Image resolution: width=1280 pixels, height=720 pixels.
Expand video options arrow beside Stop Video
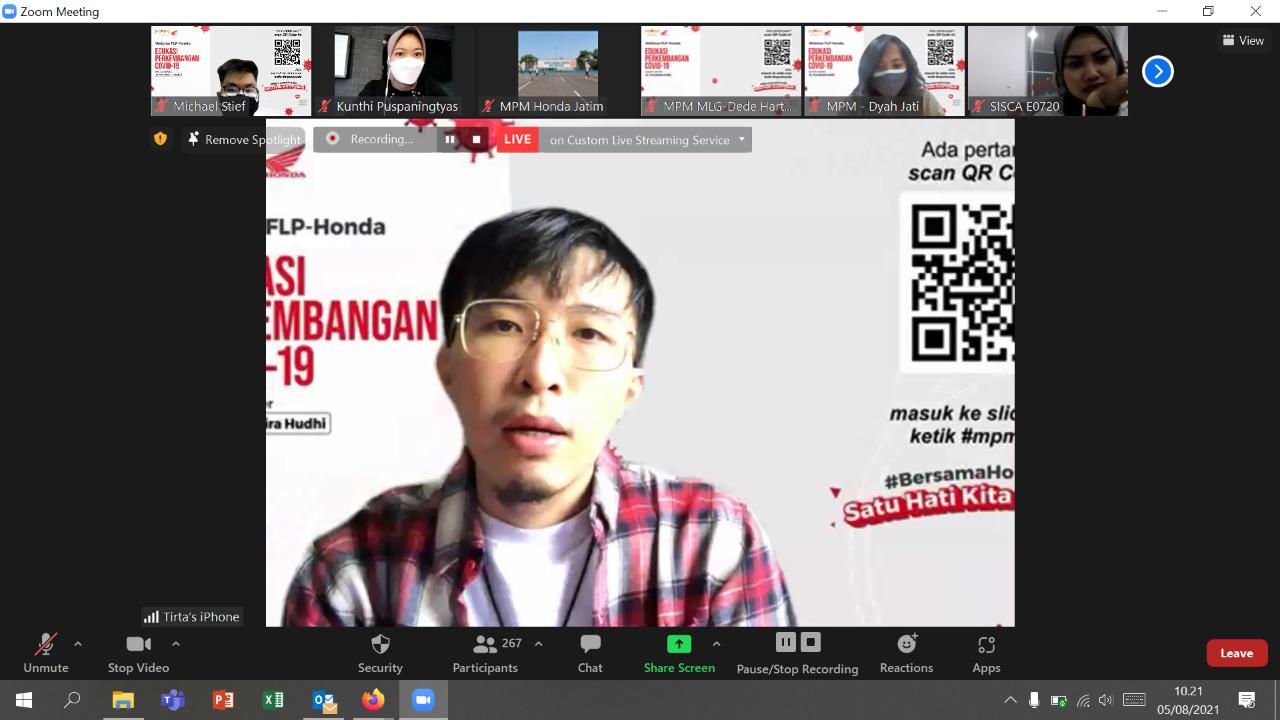176,644
